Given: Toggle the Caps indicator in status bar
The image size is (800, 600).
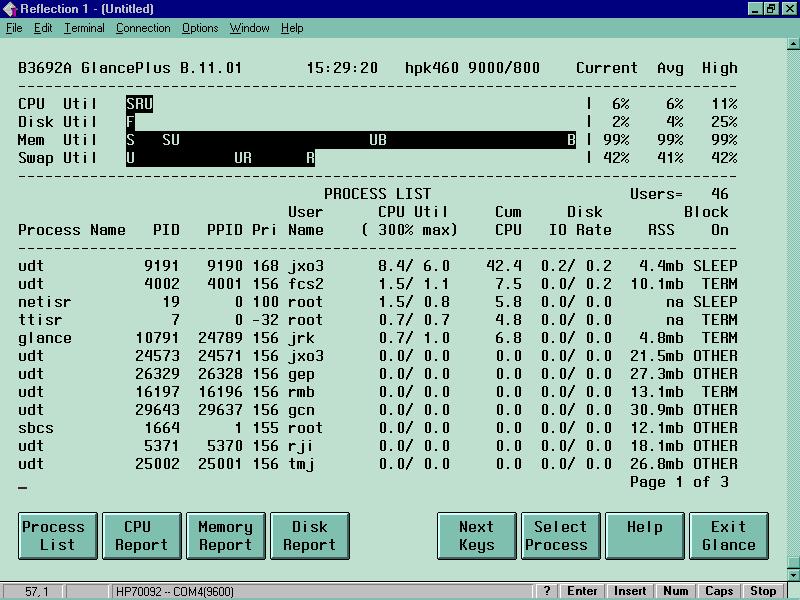Looking at the screenshot, I should [x=719, y=591].
